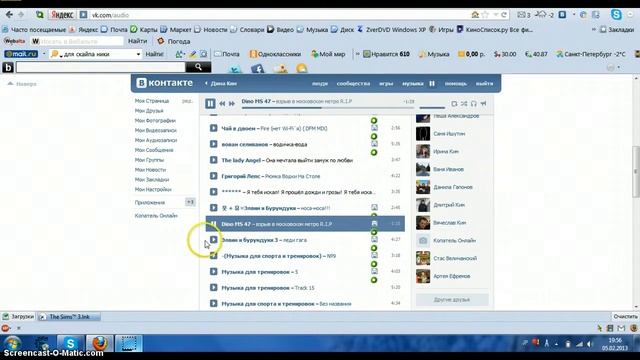Screen dimensions: 640x360
Task: Click the home icon in the address bar
Action: click(475, 15)
